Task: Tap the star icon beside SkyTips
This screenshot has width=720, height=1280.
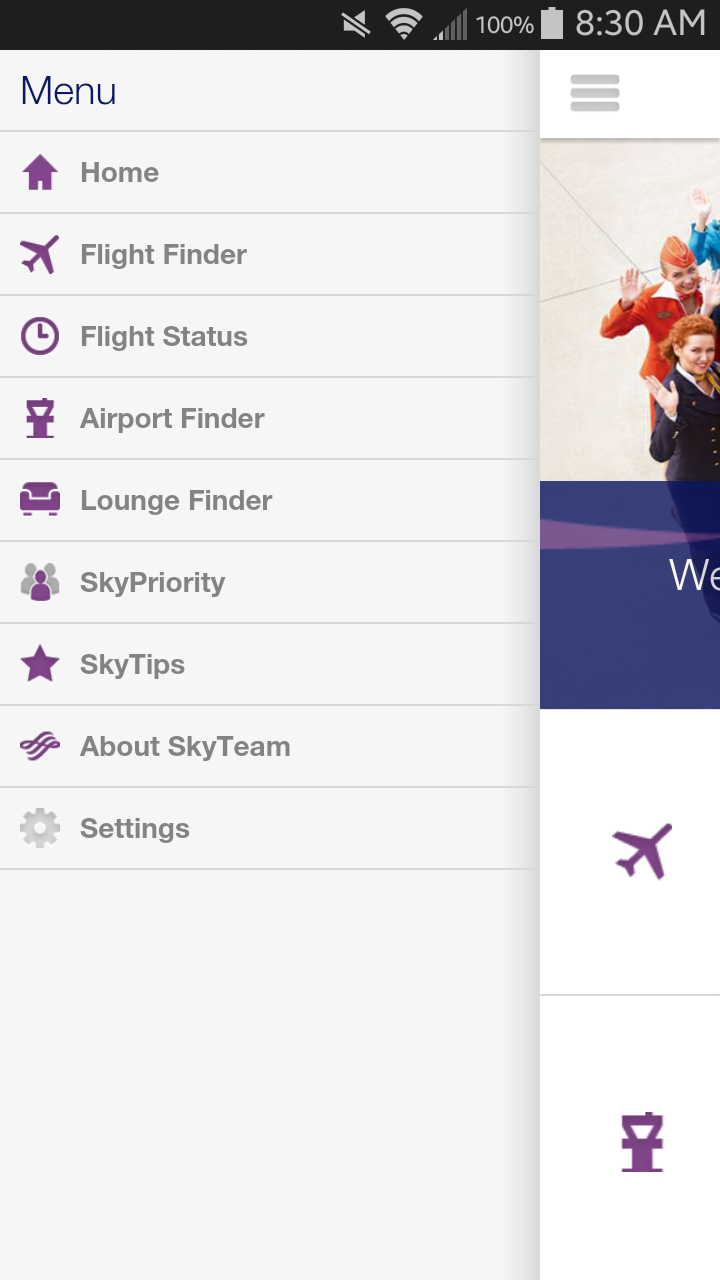Action: (40, 664)
